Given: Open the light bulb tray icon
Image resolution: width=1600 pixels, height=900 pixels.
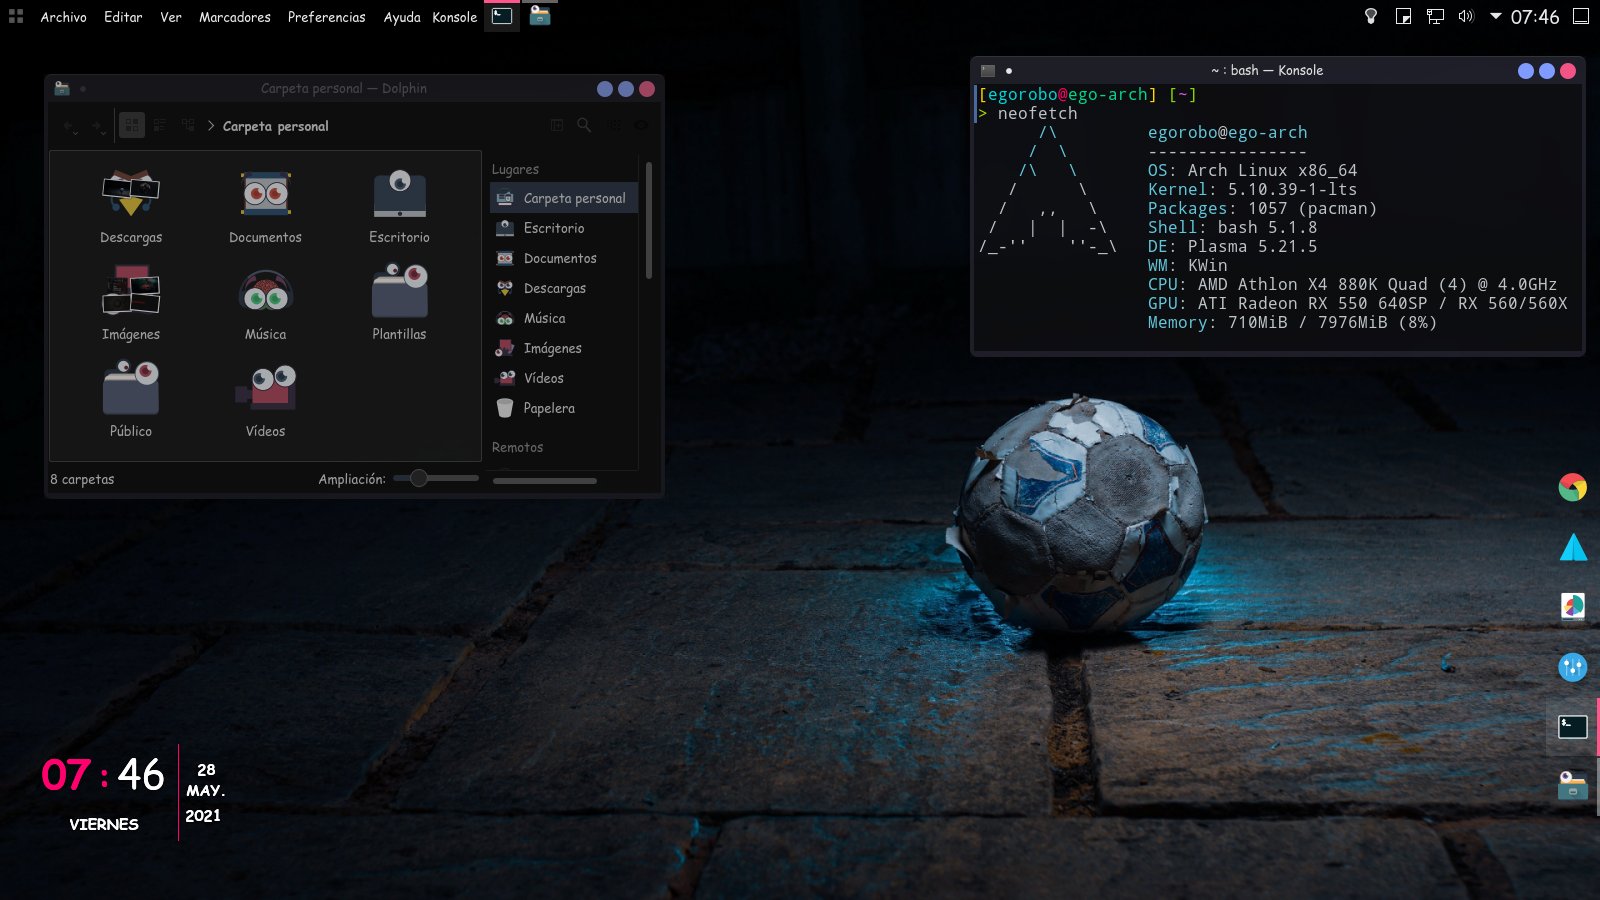Looking at the screenshot, I should pos(1371,17).
